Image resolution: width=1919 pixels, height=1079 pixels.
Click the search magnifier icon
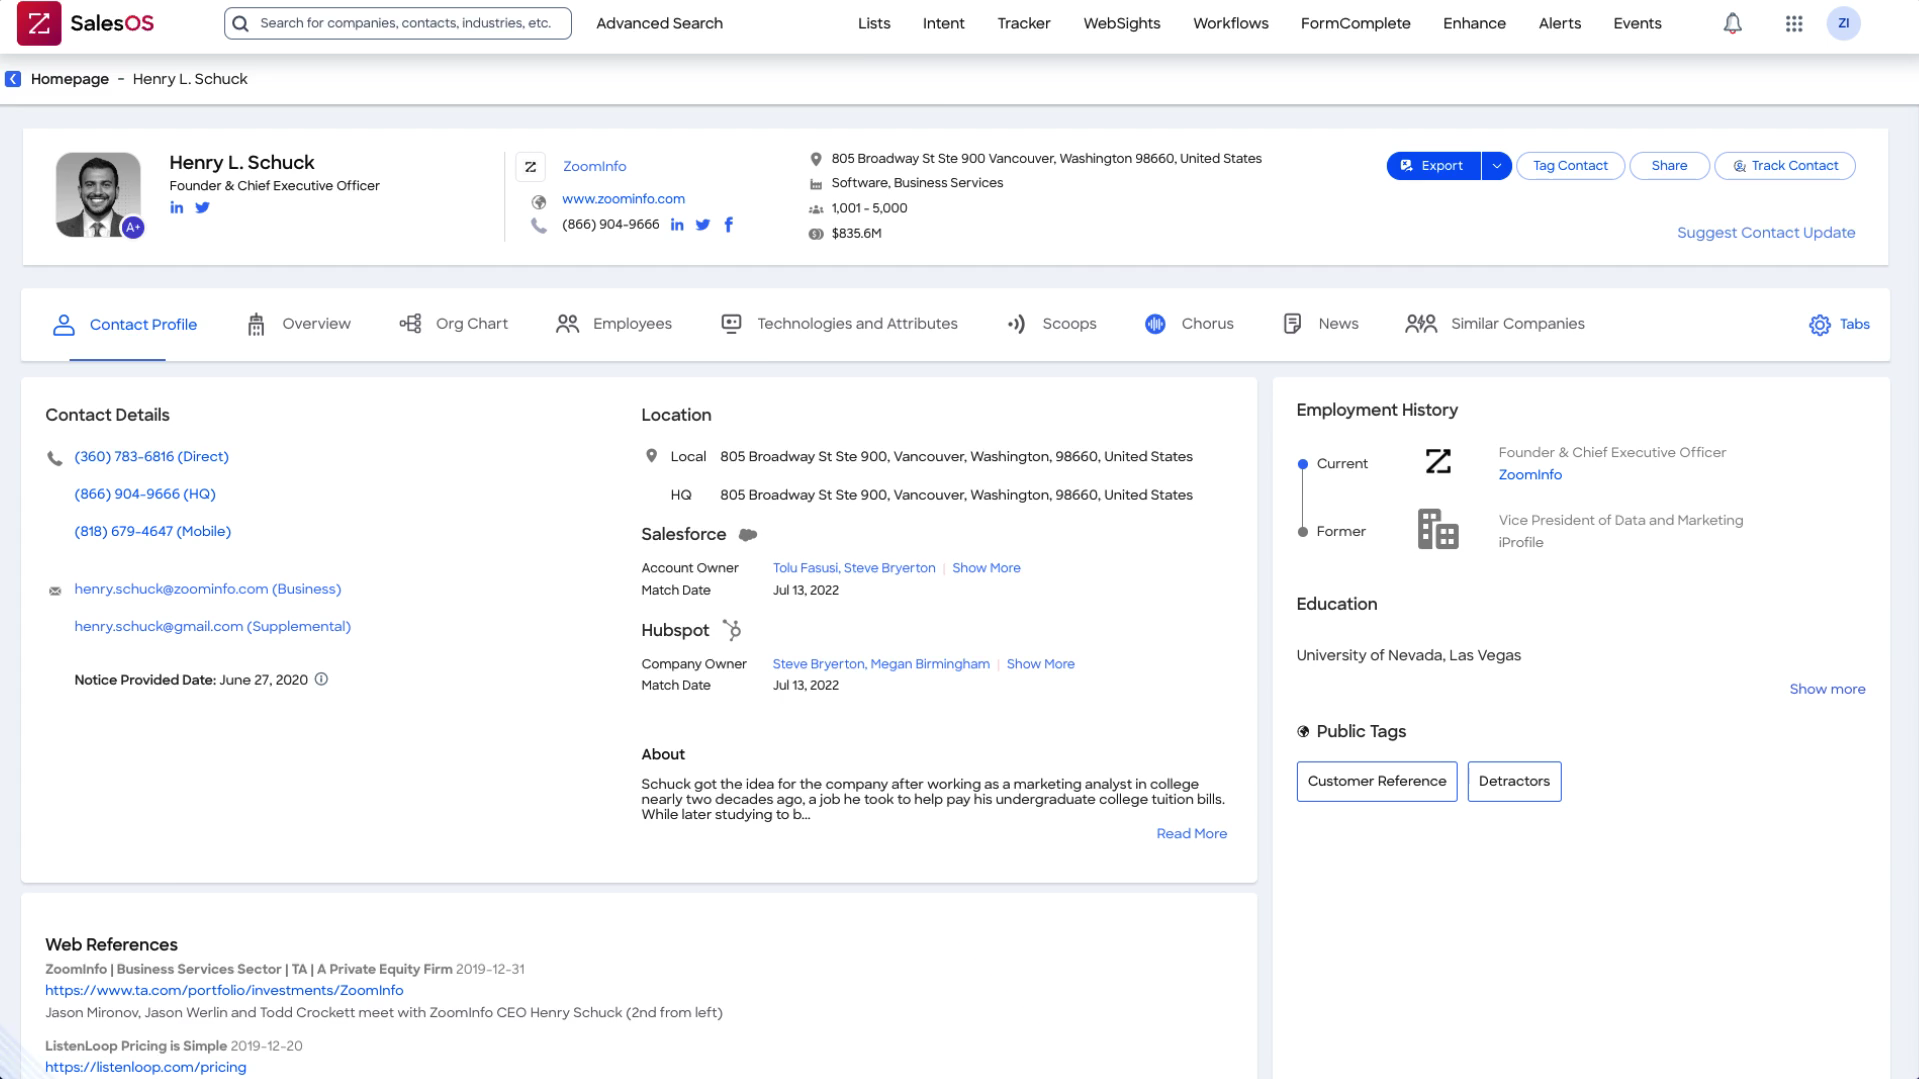click(x=240, y=23)
